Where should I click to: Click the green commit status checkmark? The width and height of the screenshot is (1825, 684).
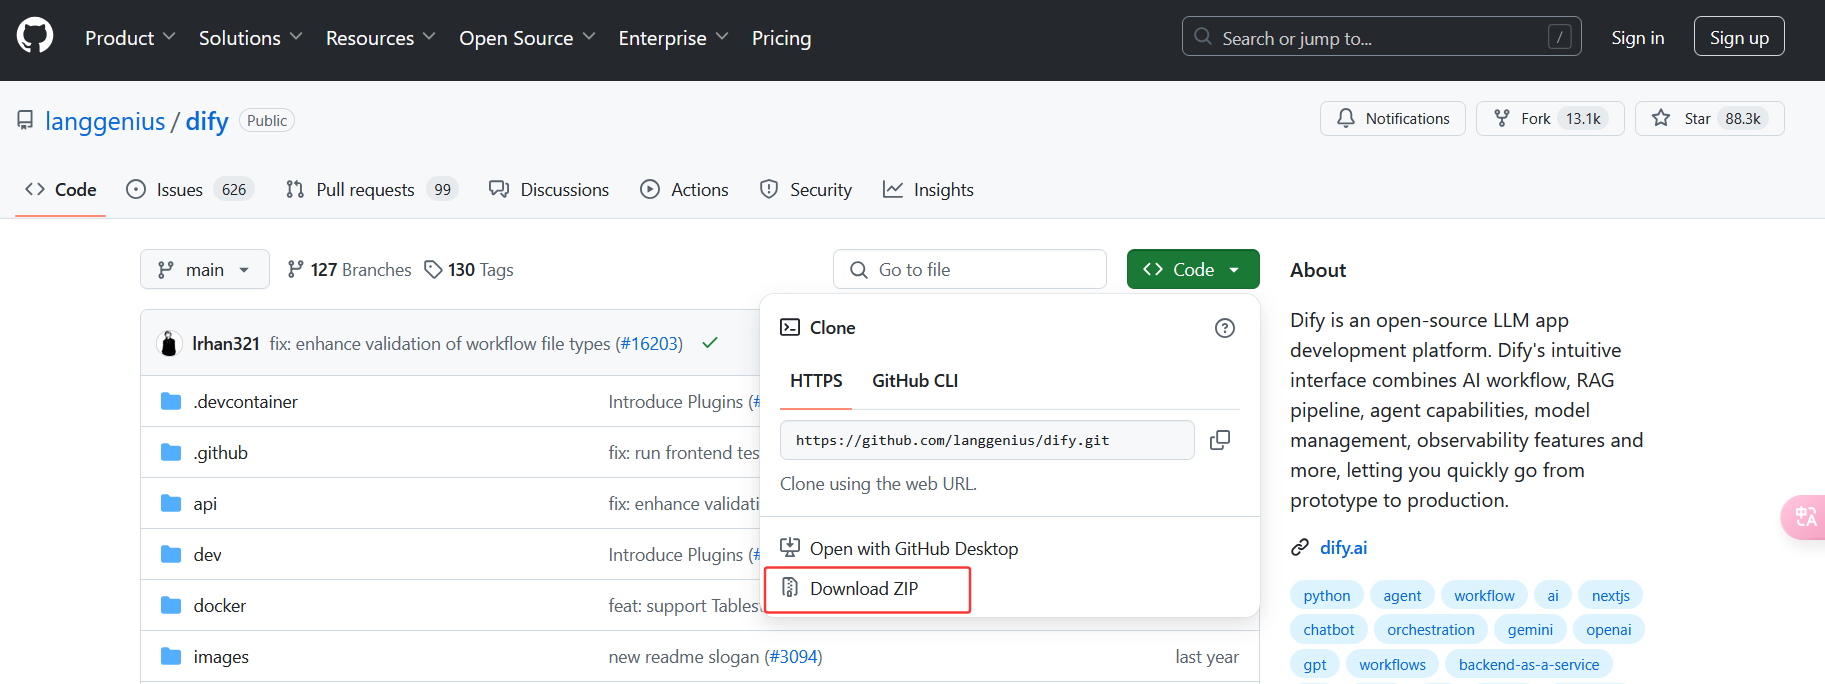pyautogui.click(x=710, y=343)
